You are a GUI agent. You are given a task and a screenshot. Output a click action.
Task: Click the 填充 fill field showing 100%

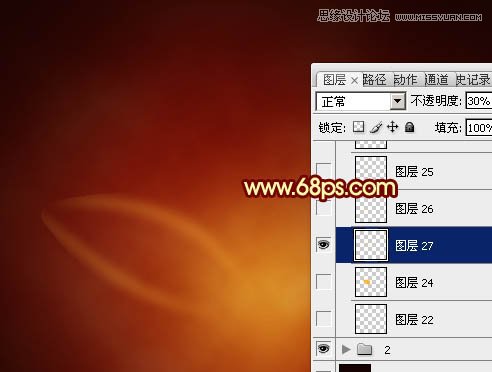tap(479, 128)
